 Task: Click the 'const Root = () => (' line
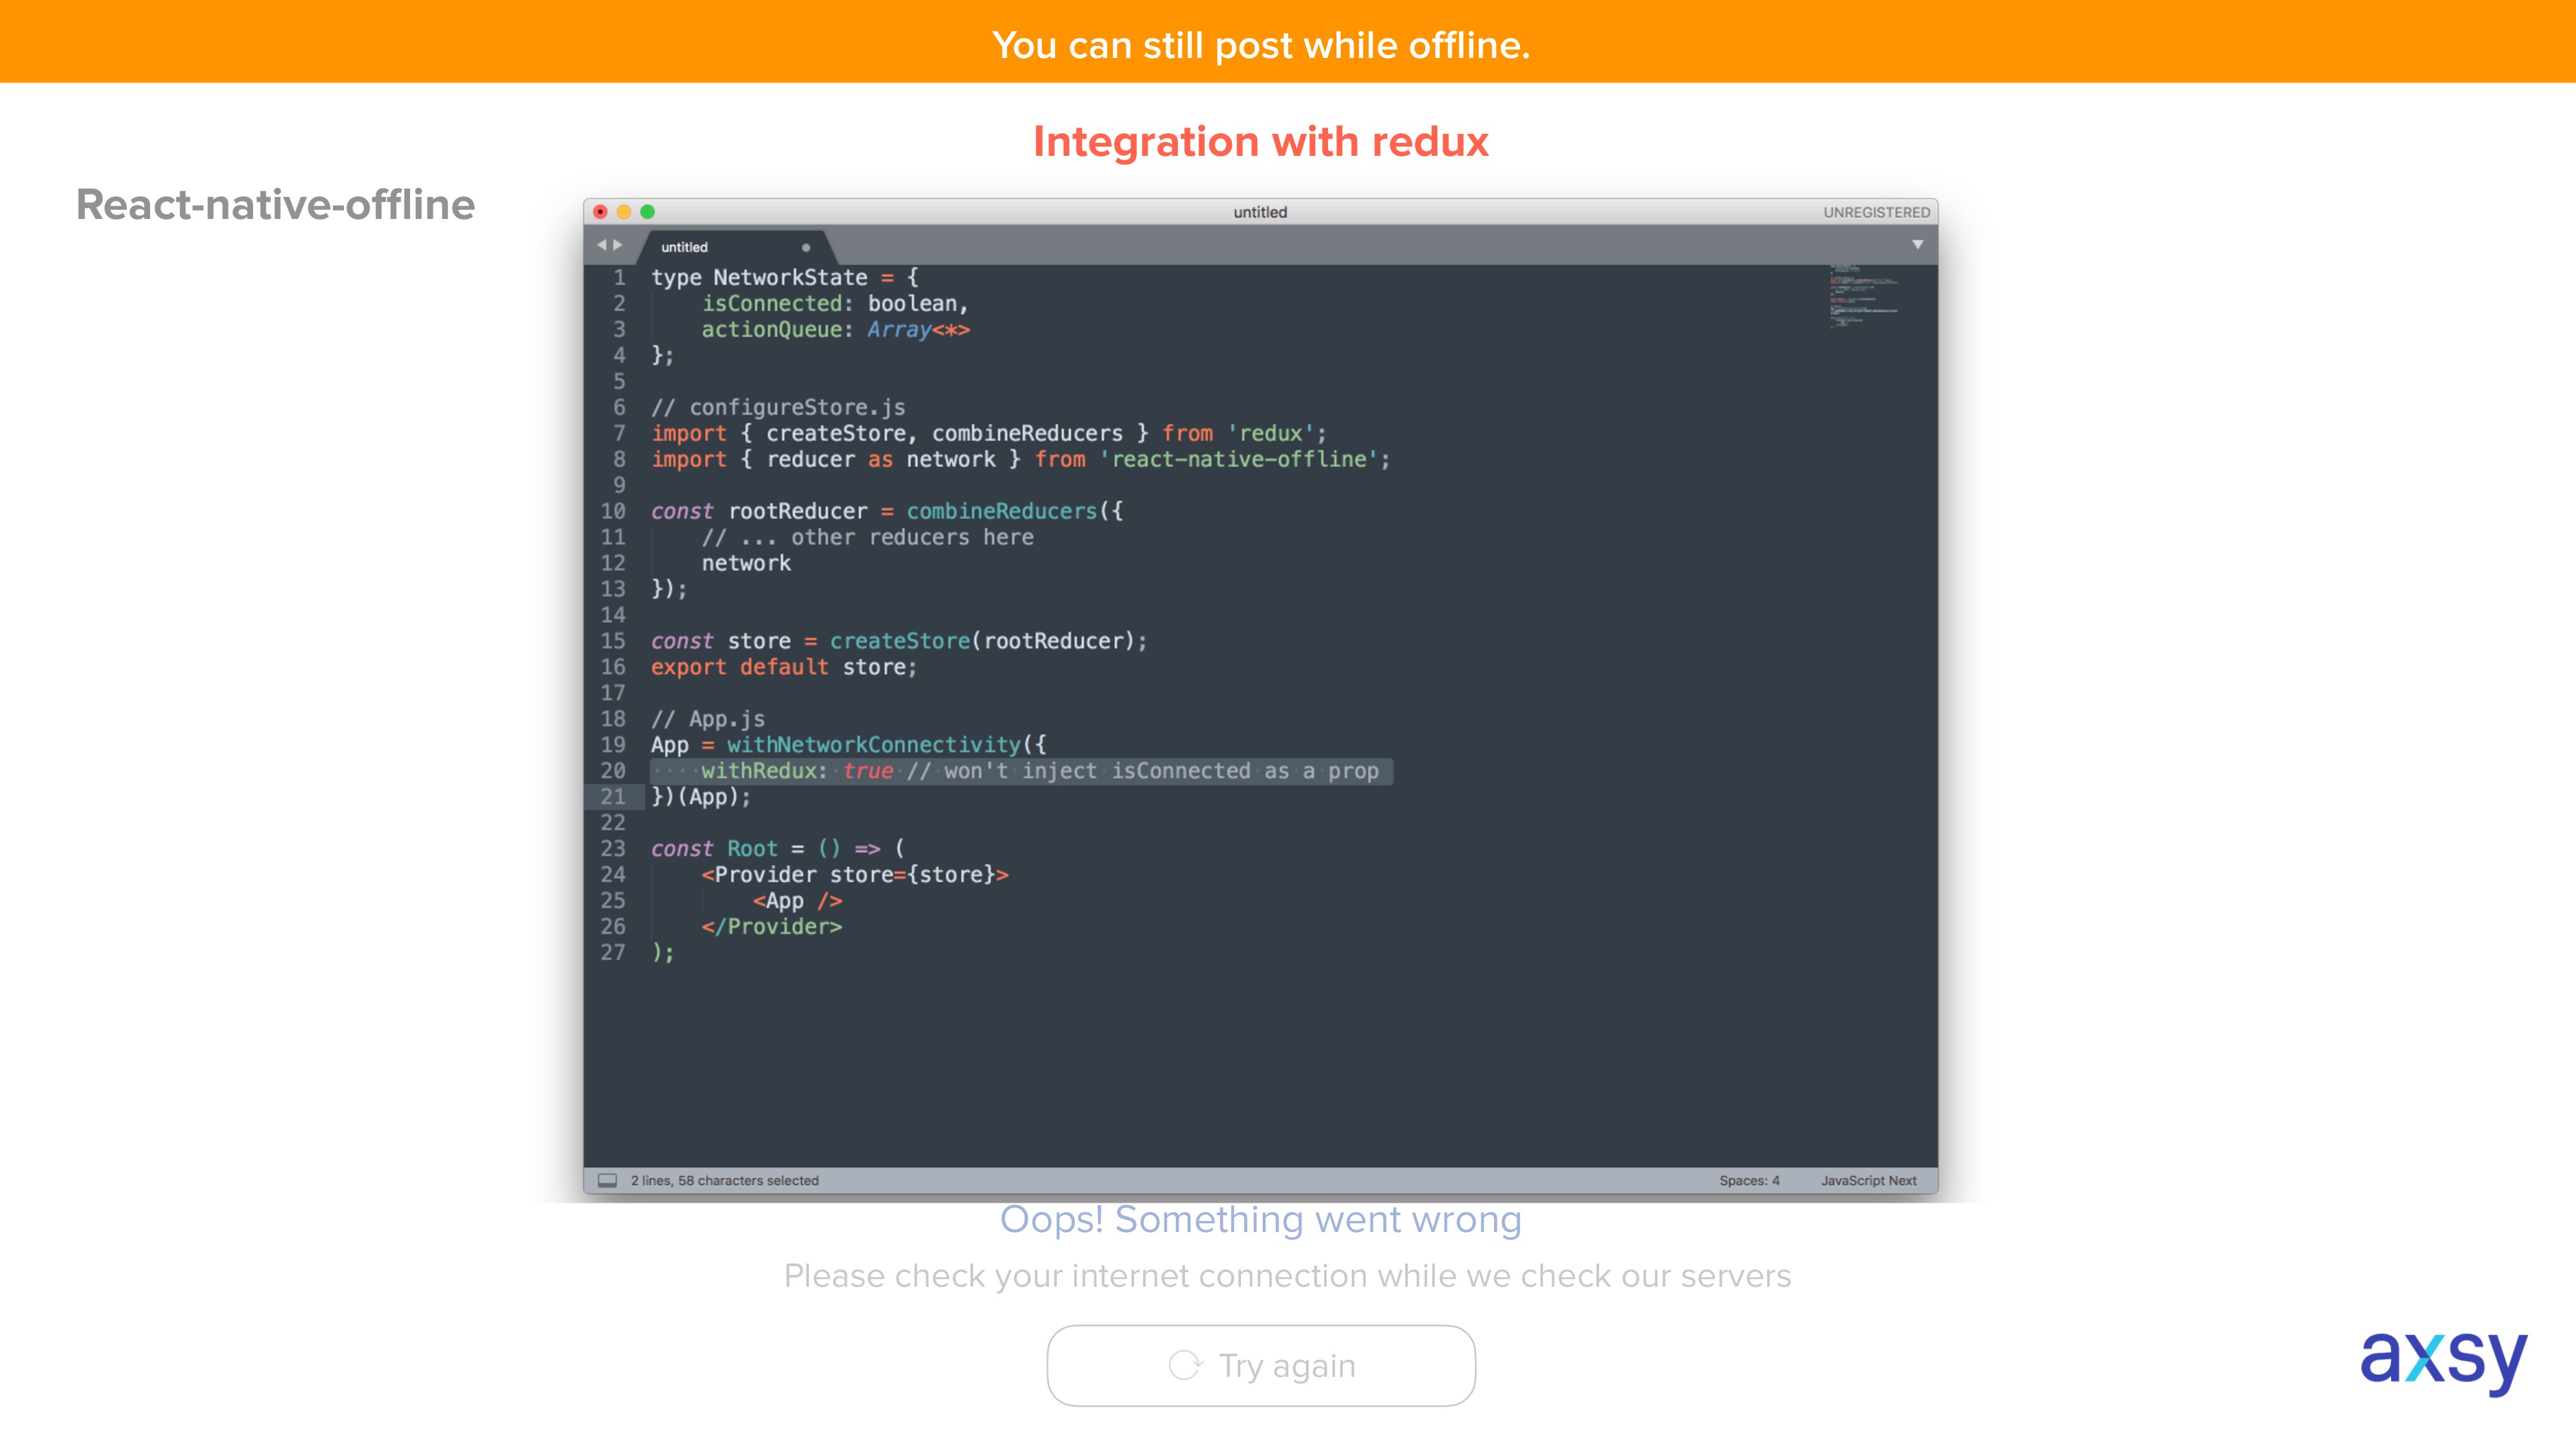(778, 849)
